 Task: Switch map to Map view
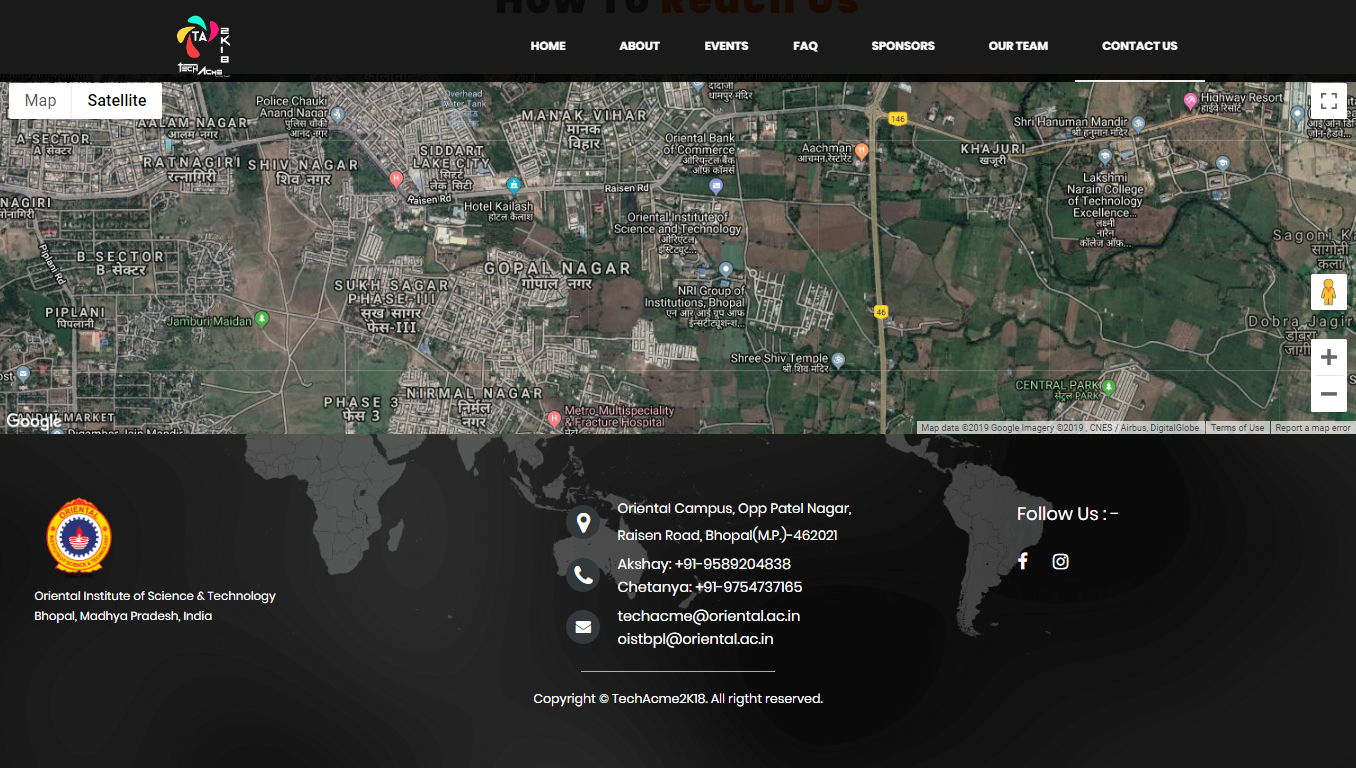41,101
